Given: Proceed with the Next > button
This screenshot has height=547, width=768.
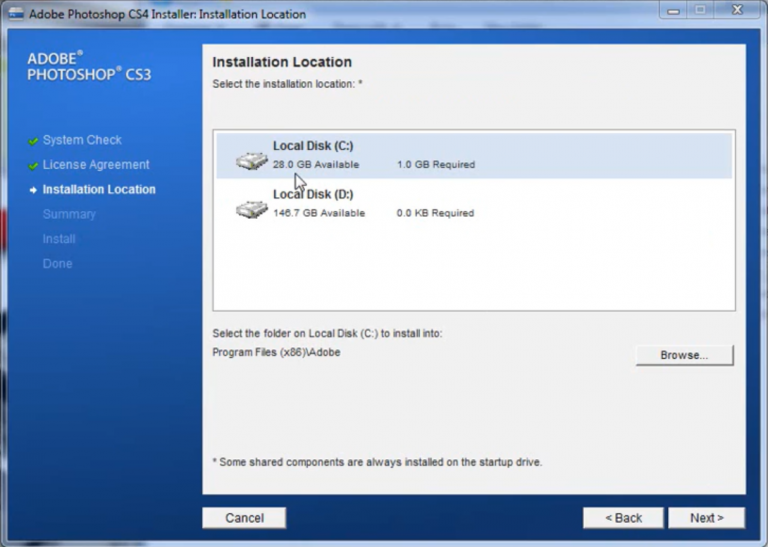Looking at the screenshot, I should point(705,518).
